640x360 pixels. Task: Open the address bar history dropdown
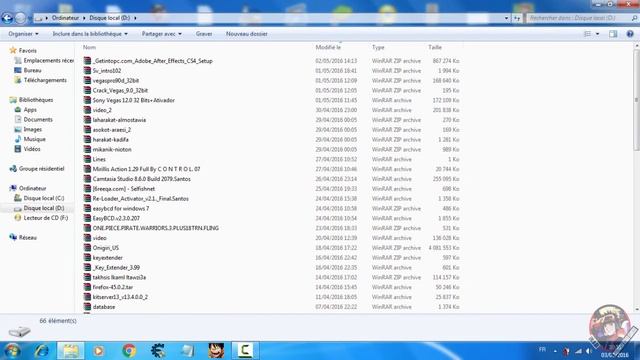coord(506,18)
